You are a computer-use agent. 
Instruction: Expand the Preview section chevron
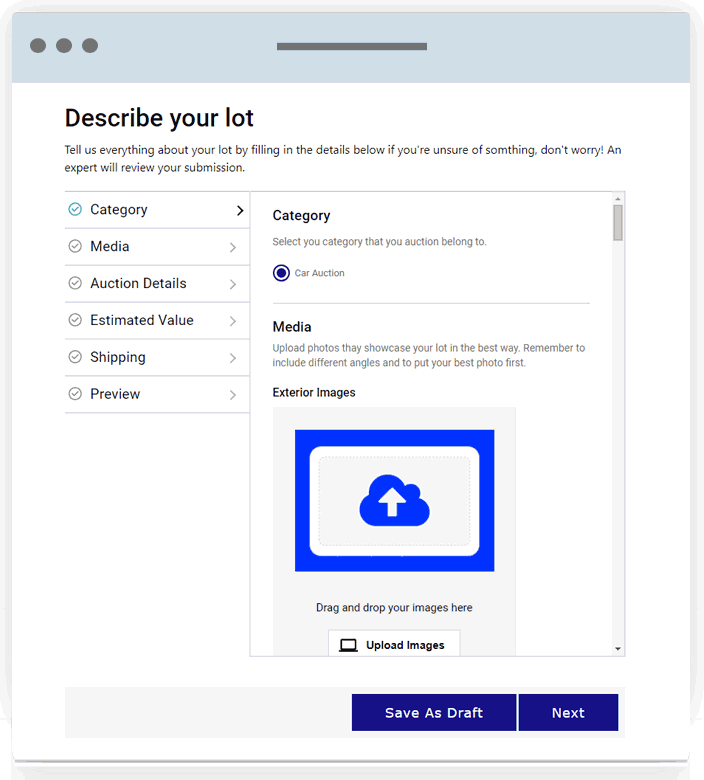232,395
